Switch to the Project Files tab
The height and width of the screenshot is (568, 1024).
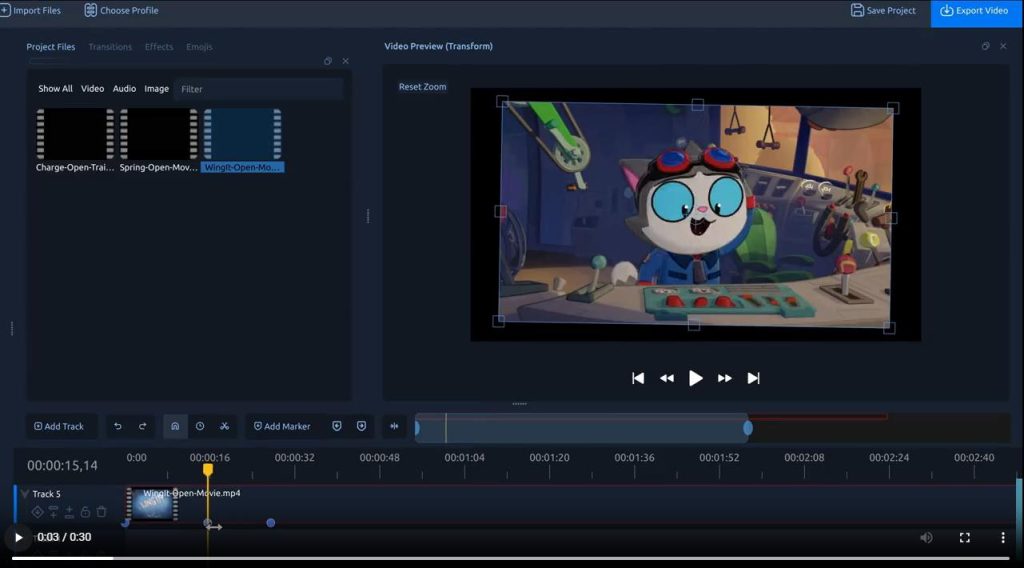coord(50,47)
